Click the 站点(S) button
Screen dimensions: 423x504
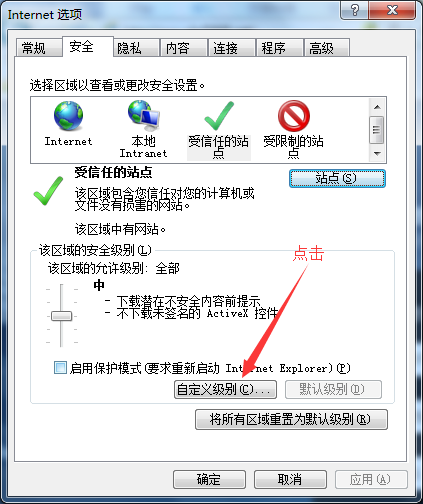point(337,178)
